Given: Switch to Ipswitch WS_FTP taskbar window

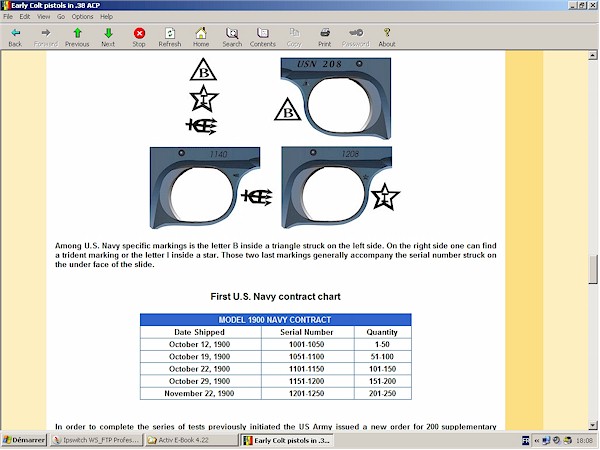Looking at the screenshot, I should click(x=96, y=440).
